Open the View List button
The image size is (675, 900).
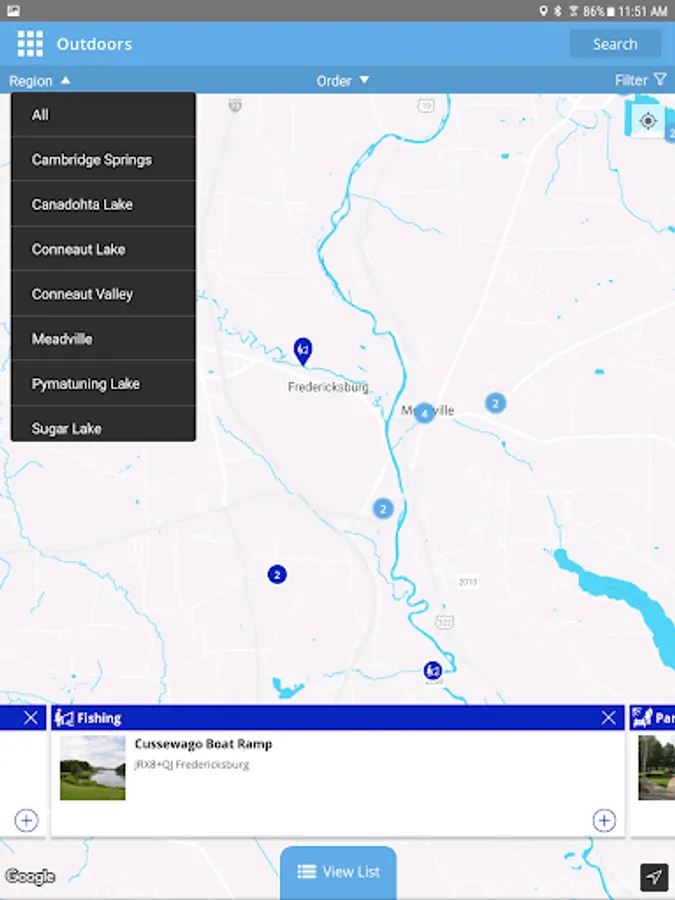coord(338,872)
